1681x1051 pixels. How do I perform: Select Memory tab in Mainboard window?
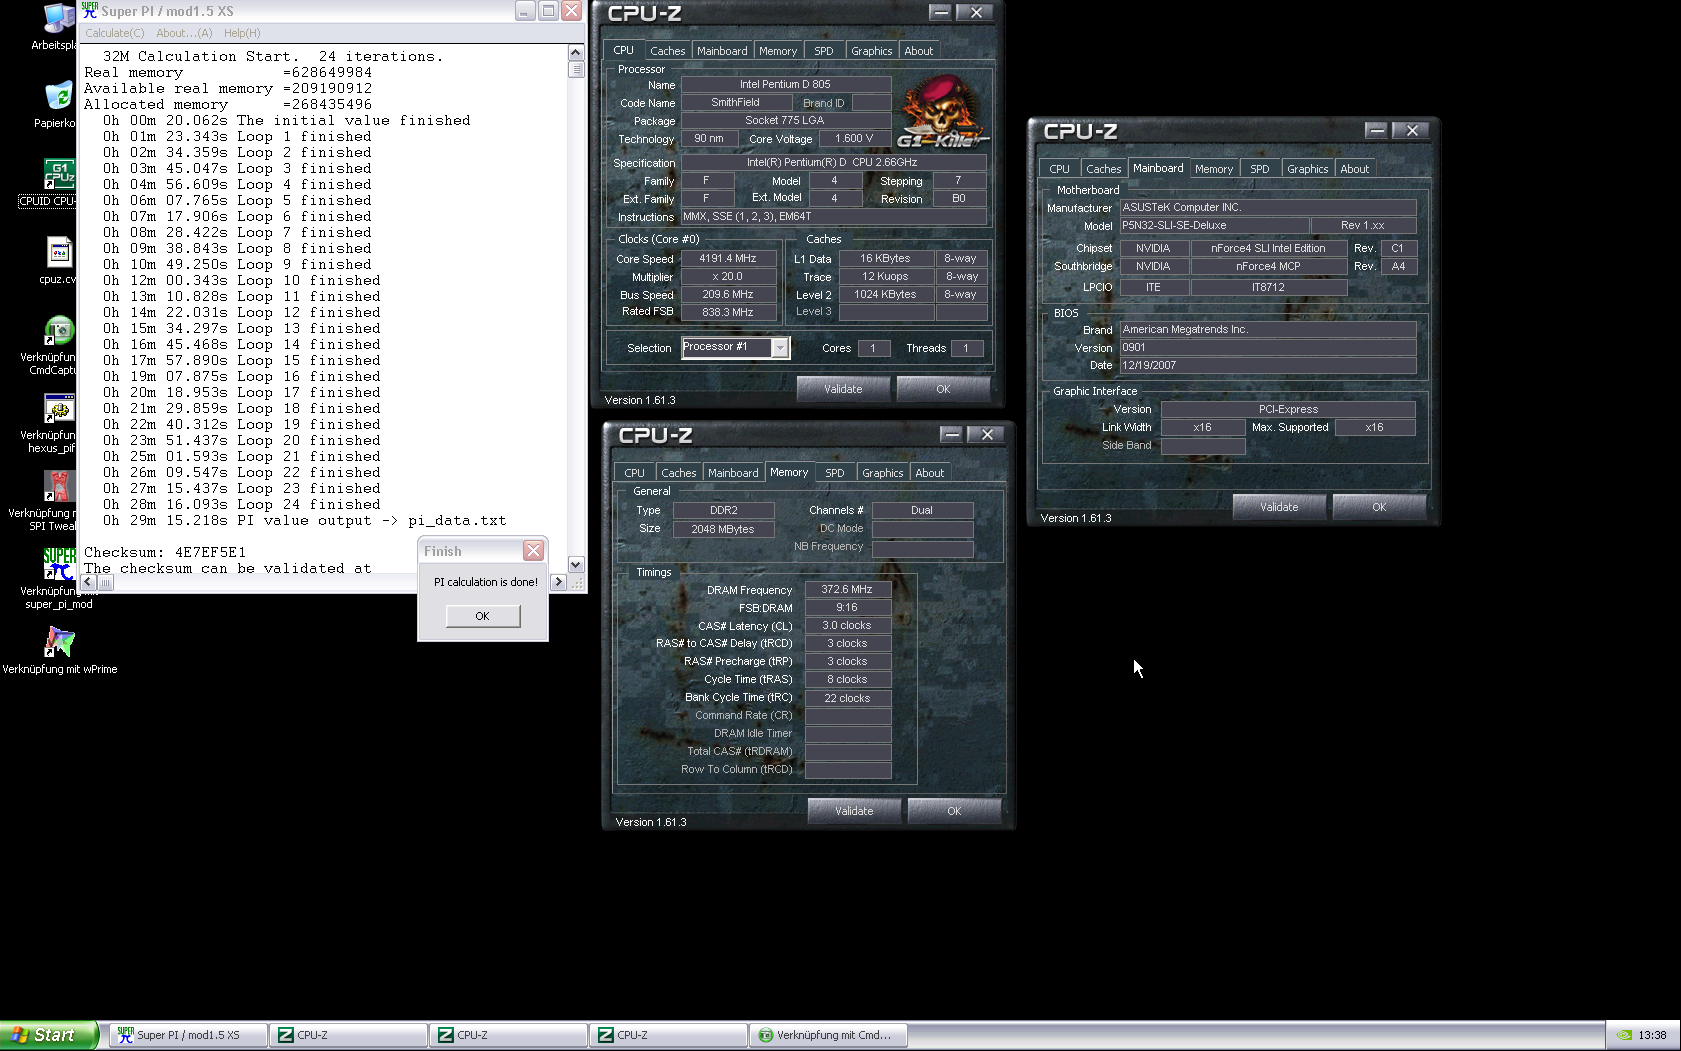(1214, 169)
